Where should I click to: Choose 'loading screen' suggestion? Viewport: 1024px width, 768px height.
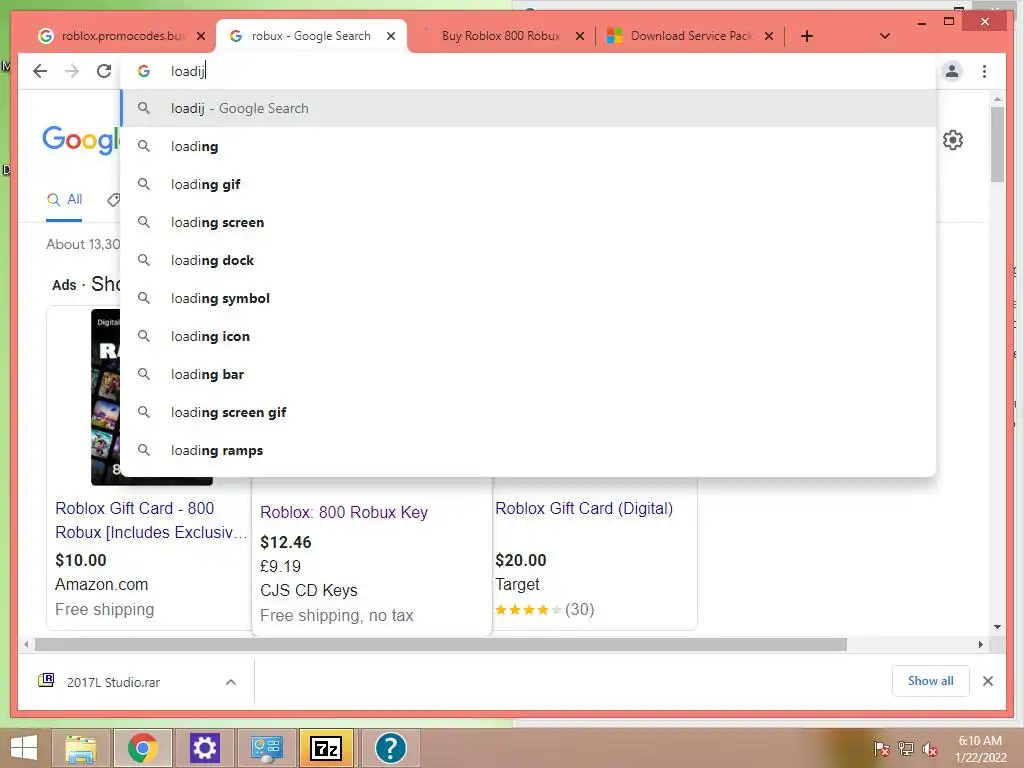coord(528,222)
